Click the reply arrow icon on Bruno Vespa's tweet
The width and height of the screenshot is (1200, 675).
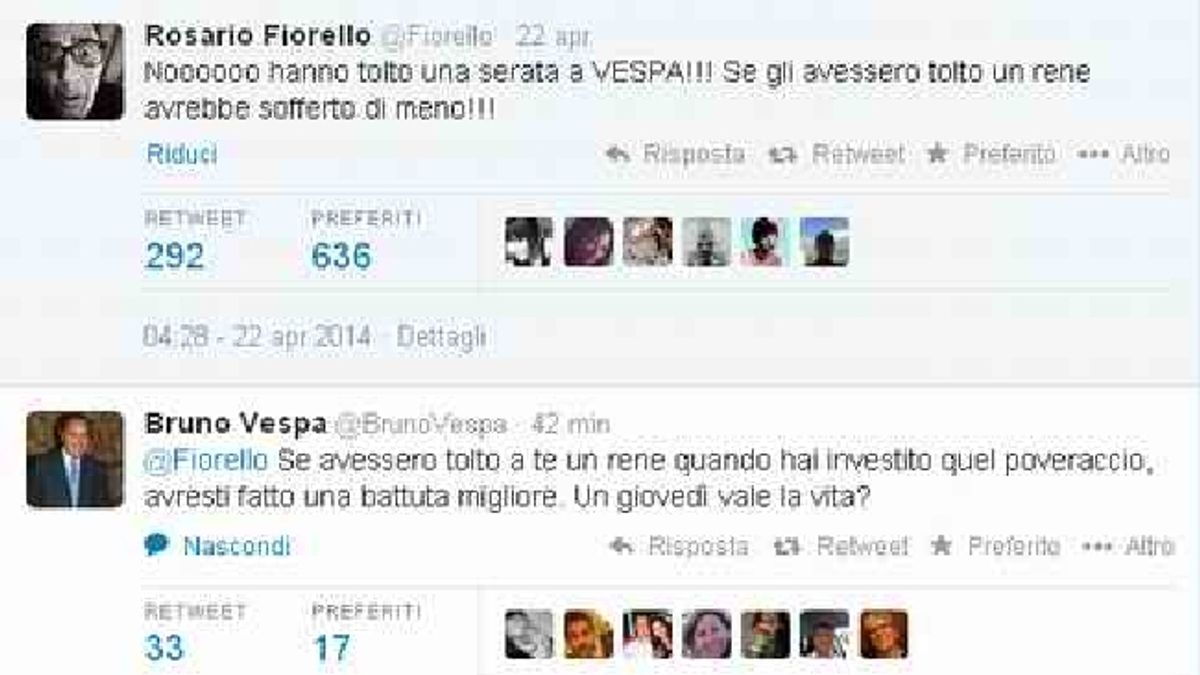[x=621, y=546]
